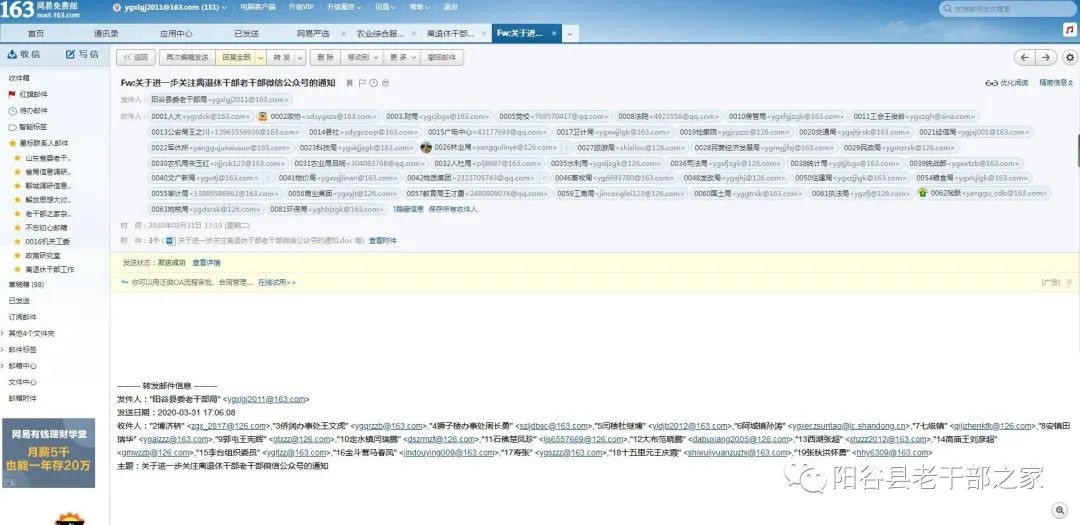Click the 返回 back button
The image size is (1080, 525).
click(x=135, y=57)
